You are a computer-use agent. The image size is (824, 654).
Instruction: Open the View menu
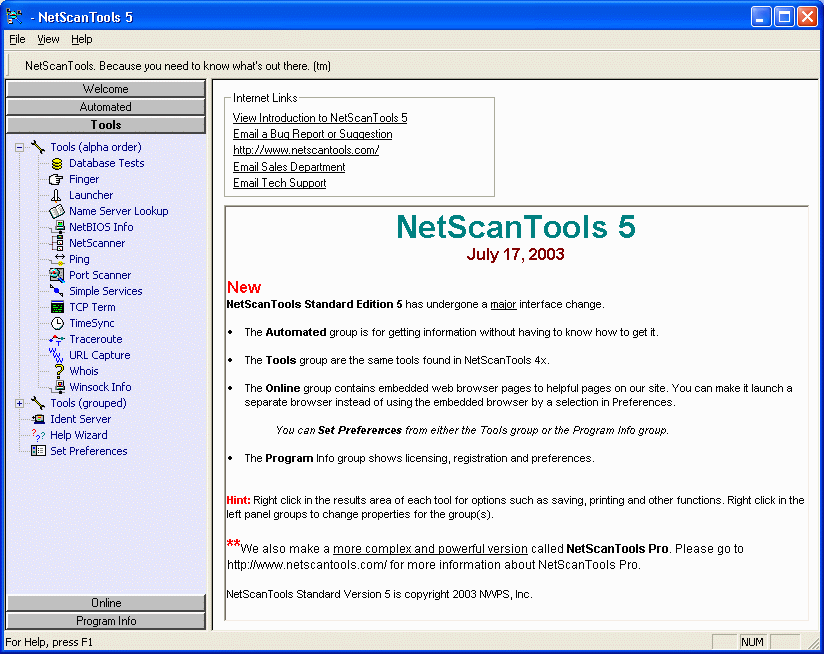click(48, 39)
